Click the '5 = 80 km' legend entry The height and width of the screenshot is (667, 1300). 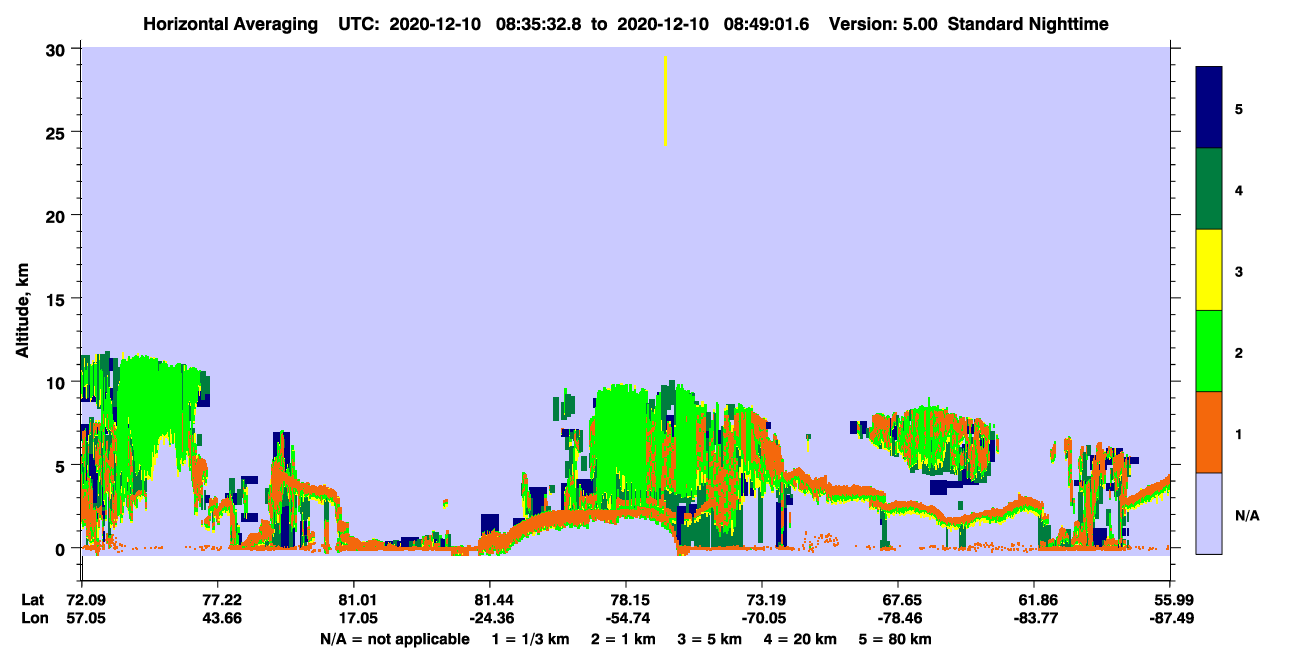pos(896,639)
